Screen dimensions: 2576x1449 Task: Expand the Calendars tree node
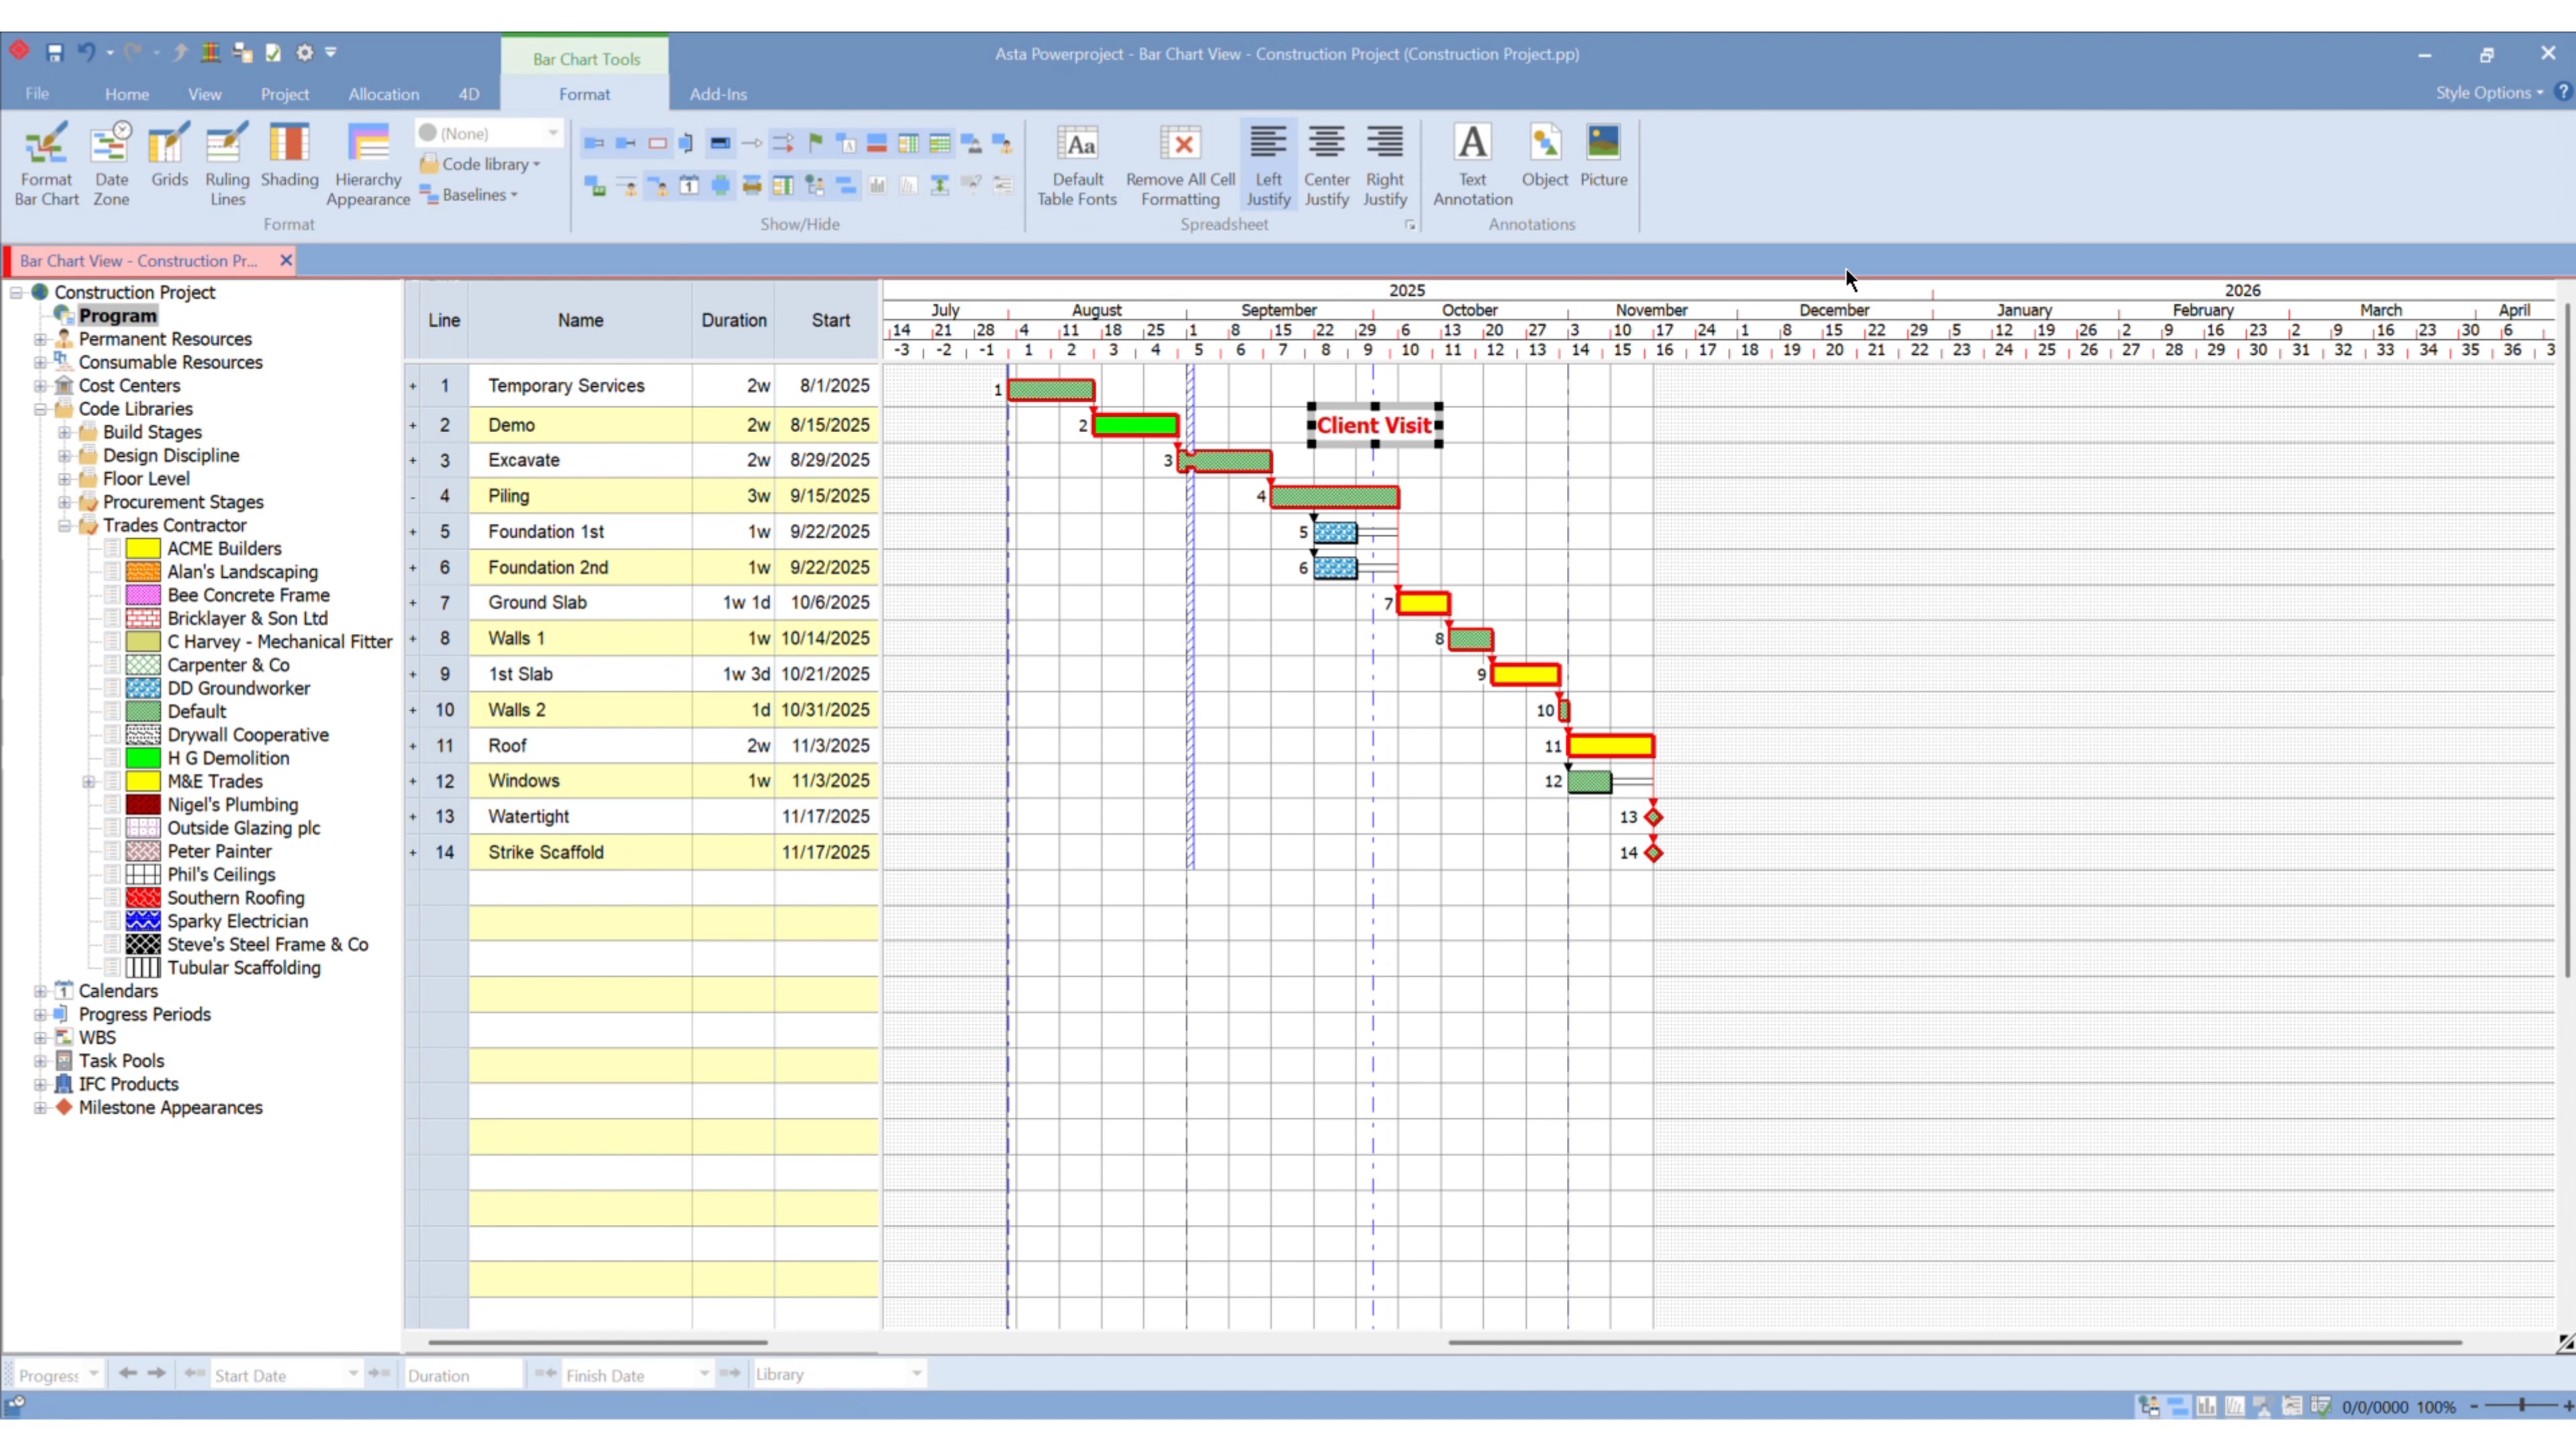40,991
